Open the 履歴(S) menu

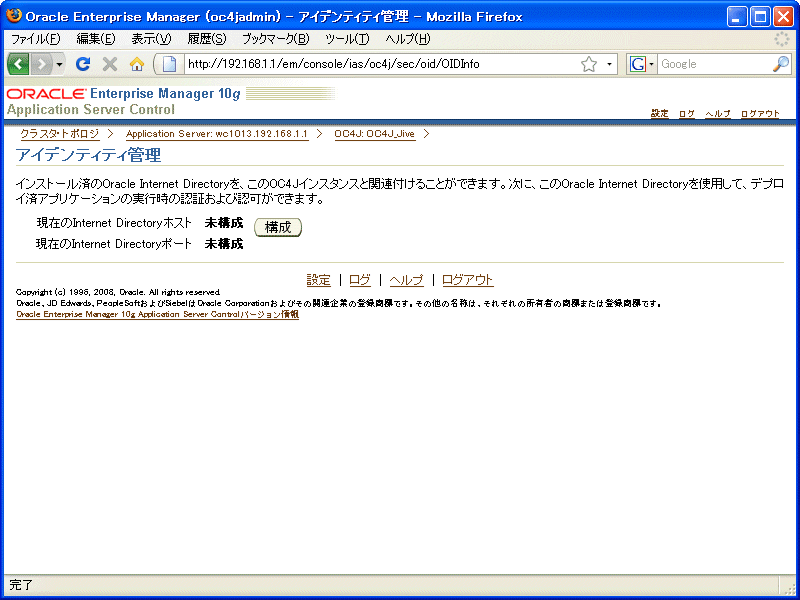click(207, 39)
